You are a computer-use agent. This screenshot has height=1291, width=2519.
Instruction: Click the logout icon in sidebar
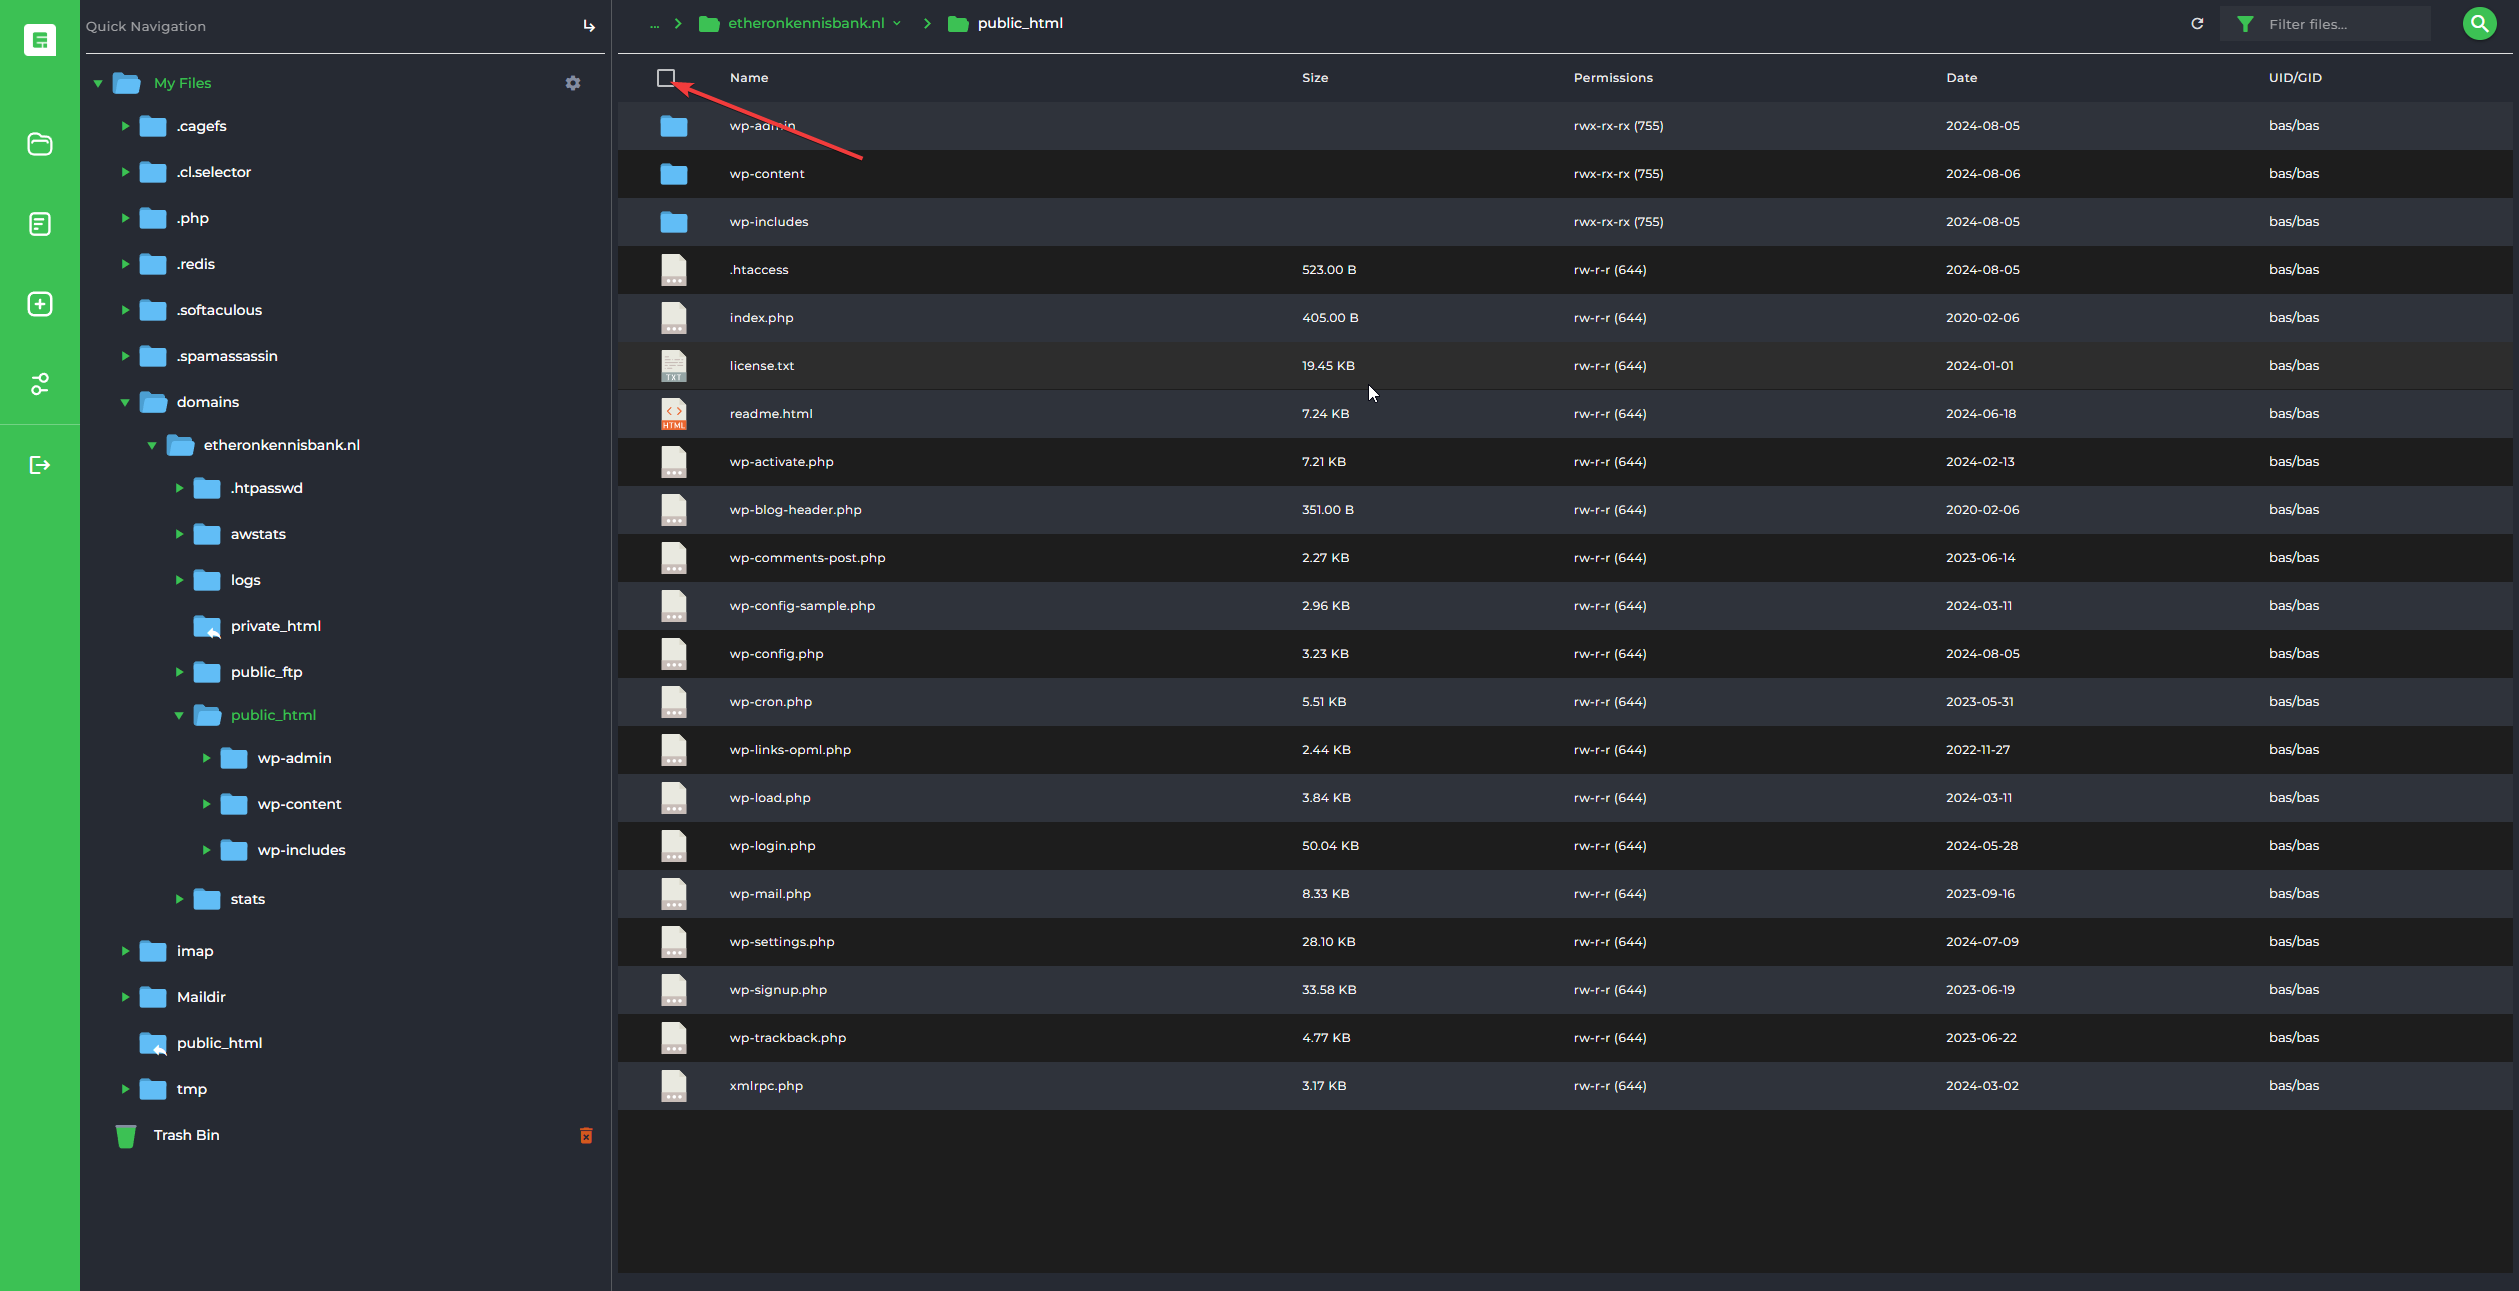[x=40, y=464]
